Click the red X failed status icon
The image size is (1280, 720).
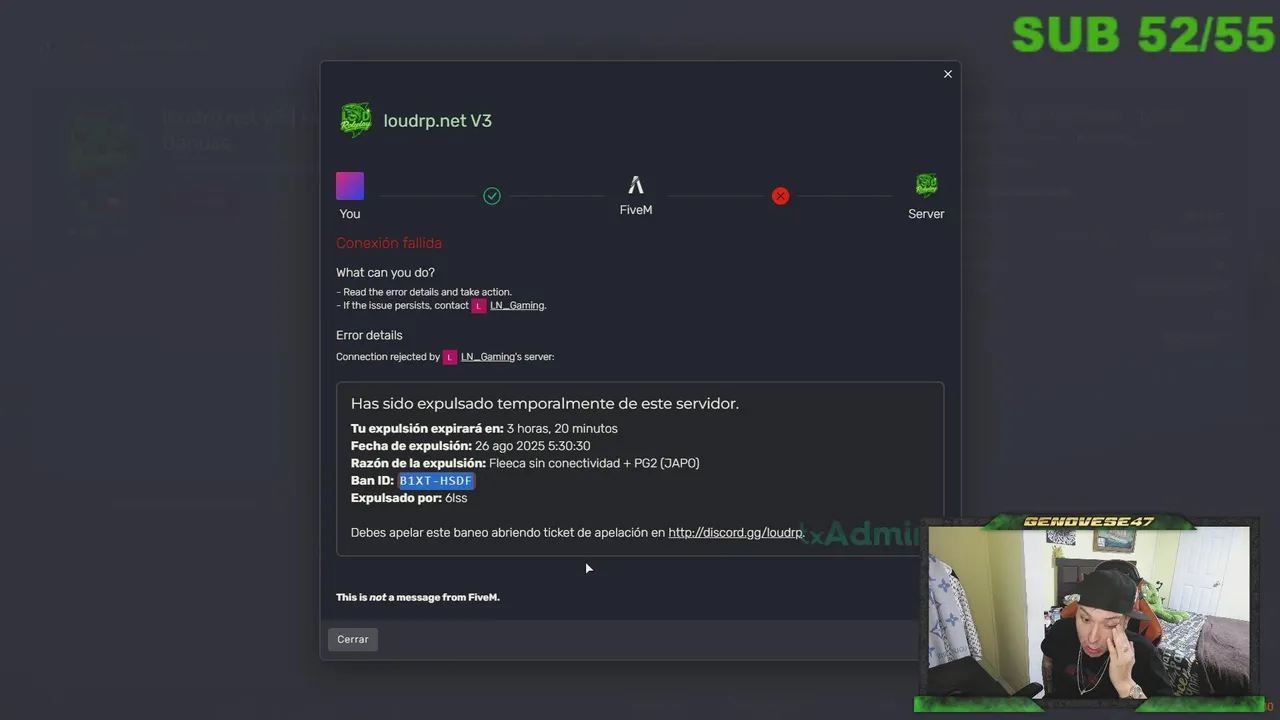[781, 196]
